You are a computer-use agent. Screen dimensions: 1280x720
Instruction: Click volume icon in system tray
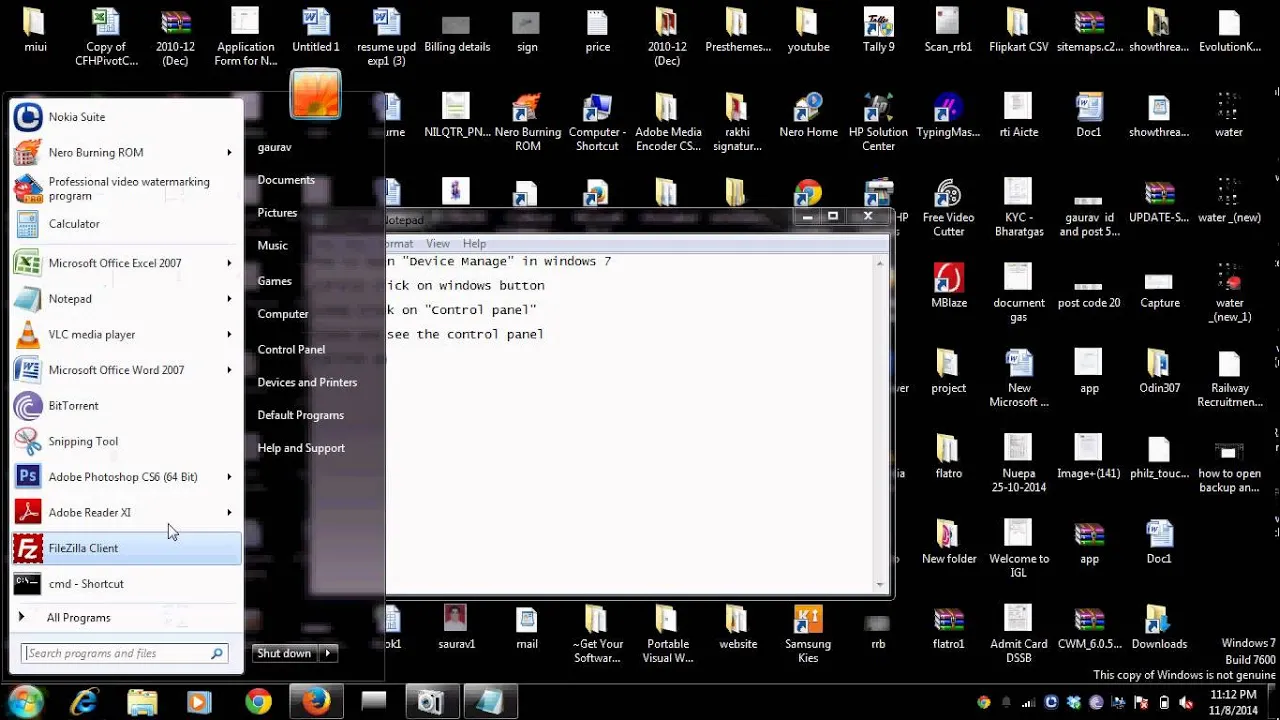coord(1185,702)
